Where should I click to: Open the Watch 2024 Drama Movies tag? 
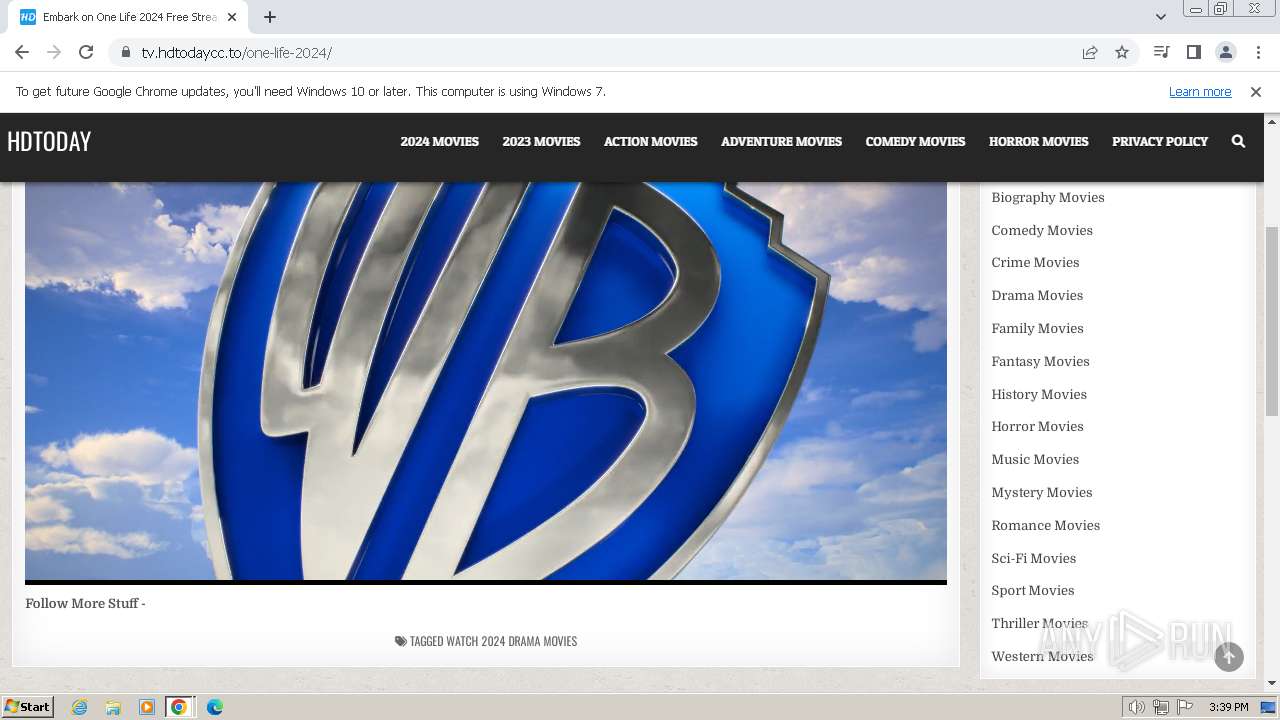point(511,641)
